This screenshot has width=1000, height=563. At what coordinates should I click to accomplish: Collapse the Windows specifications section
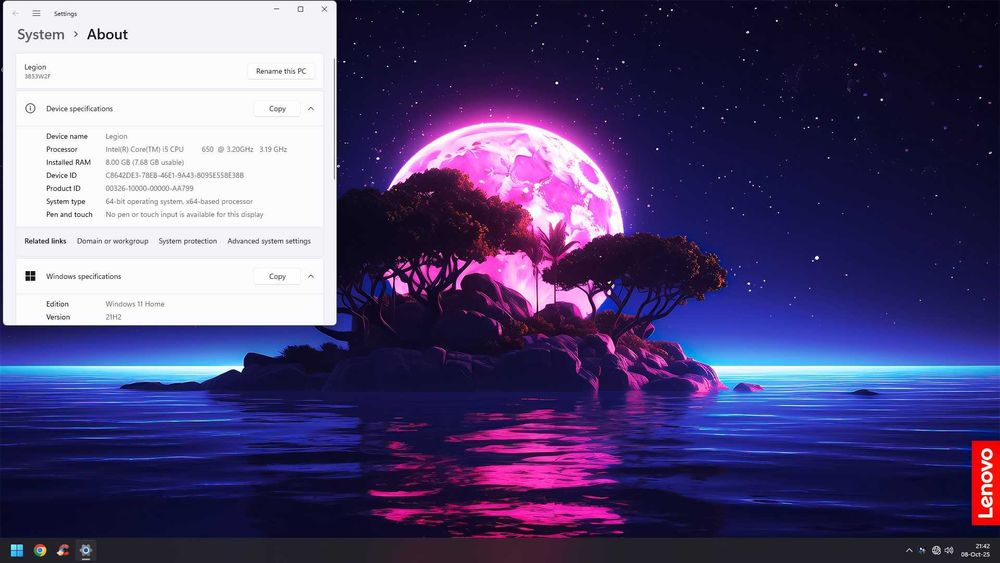(x=311, y=276)
